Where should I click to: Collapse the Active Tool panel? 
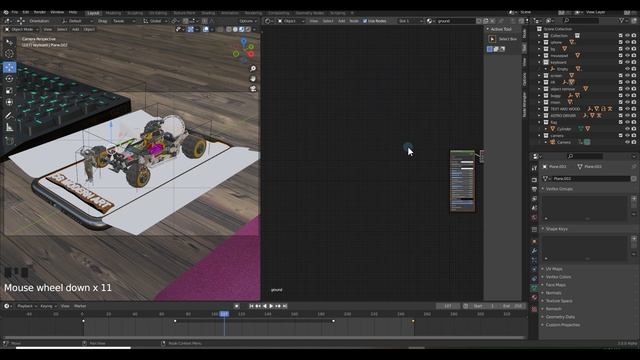[487, 29]
